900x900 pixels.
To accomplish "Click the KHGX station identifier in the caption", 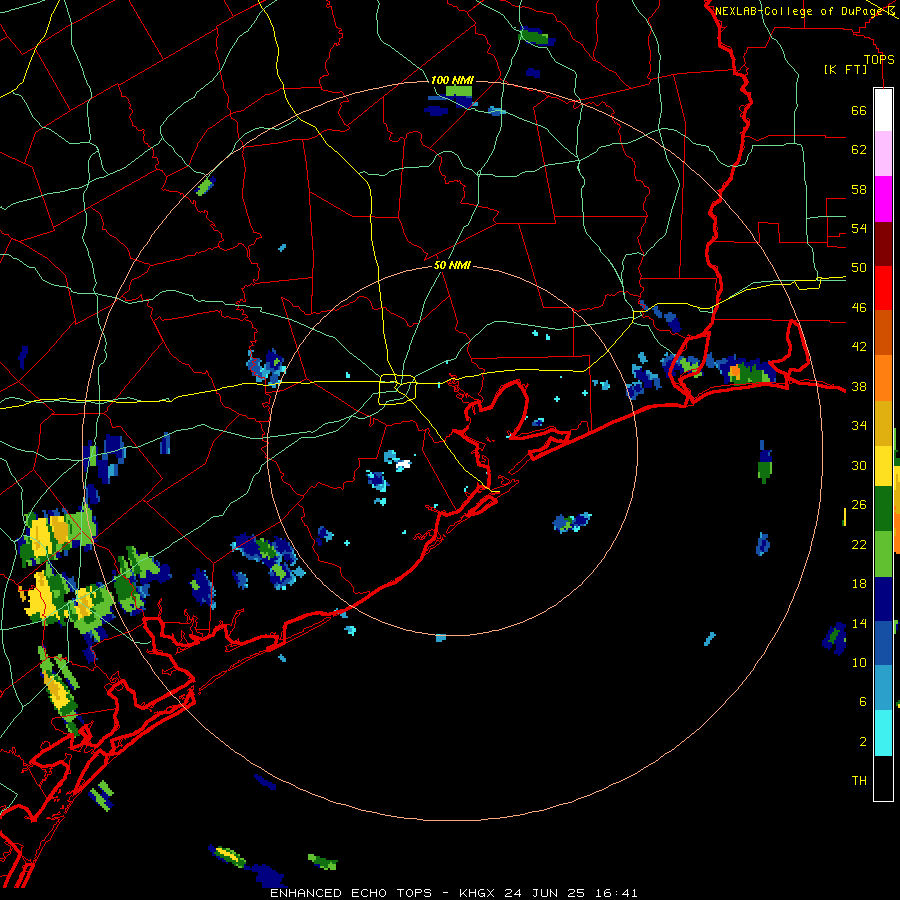I will (x=477, y=893).
